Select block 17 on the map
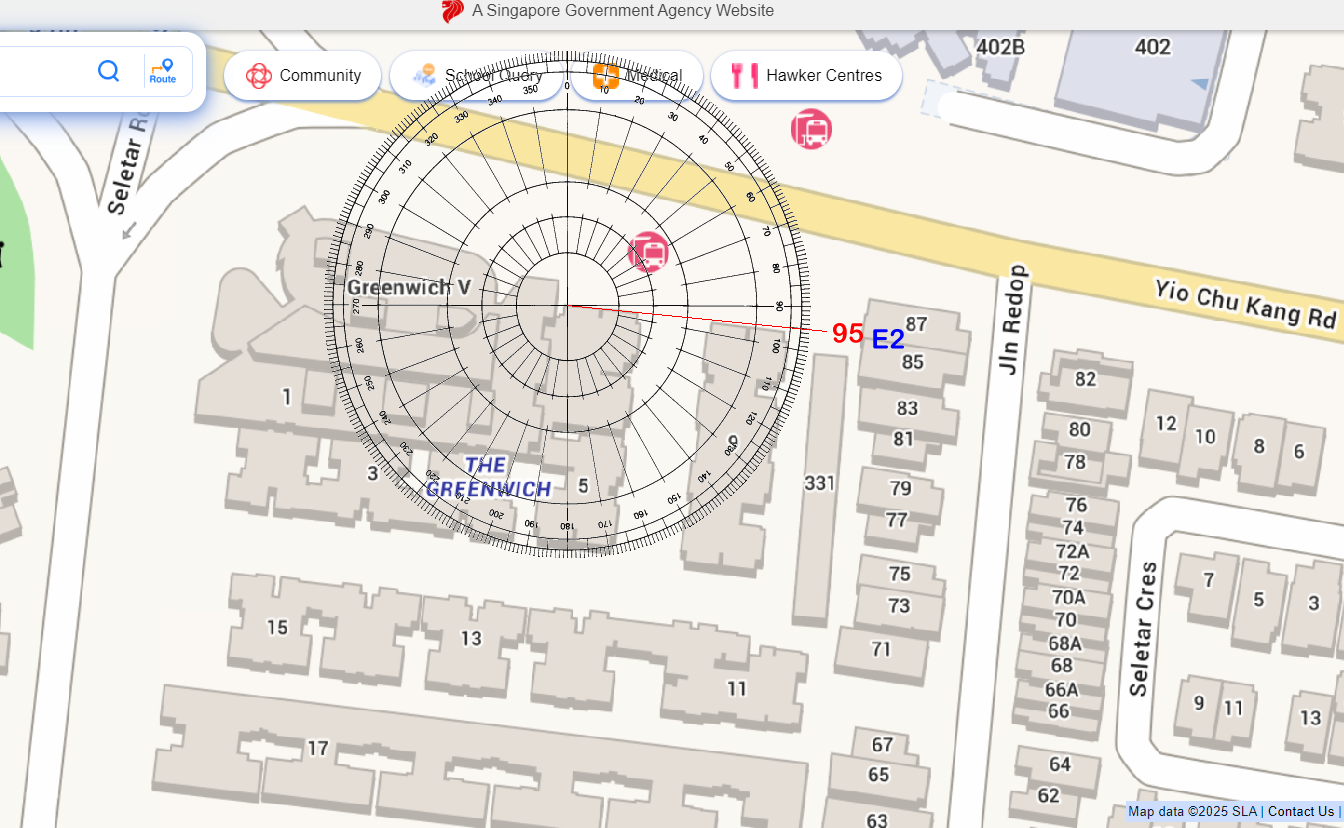Viewport: 1344px width, 828px height. coord(317,747)
